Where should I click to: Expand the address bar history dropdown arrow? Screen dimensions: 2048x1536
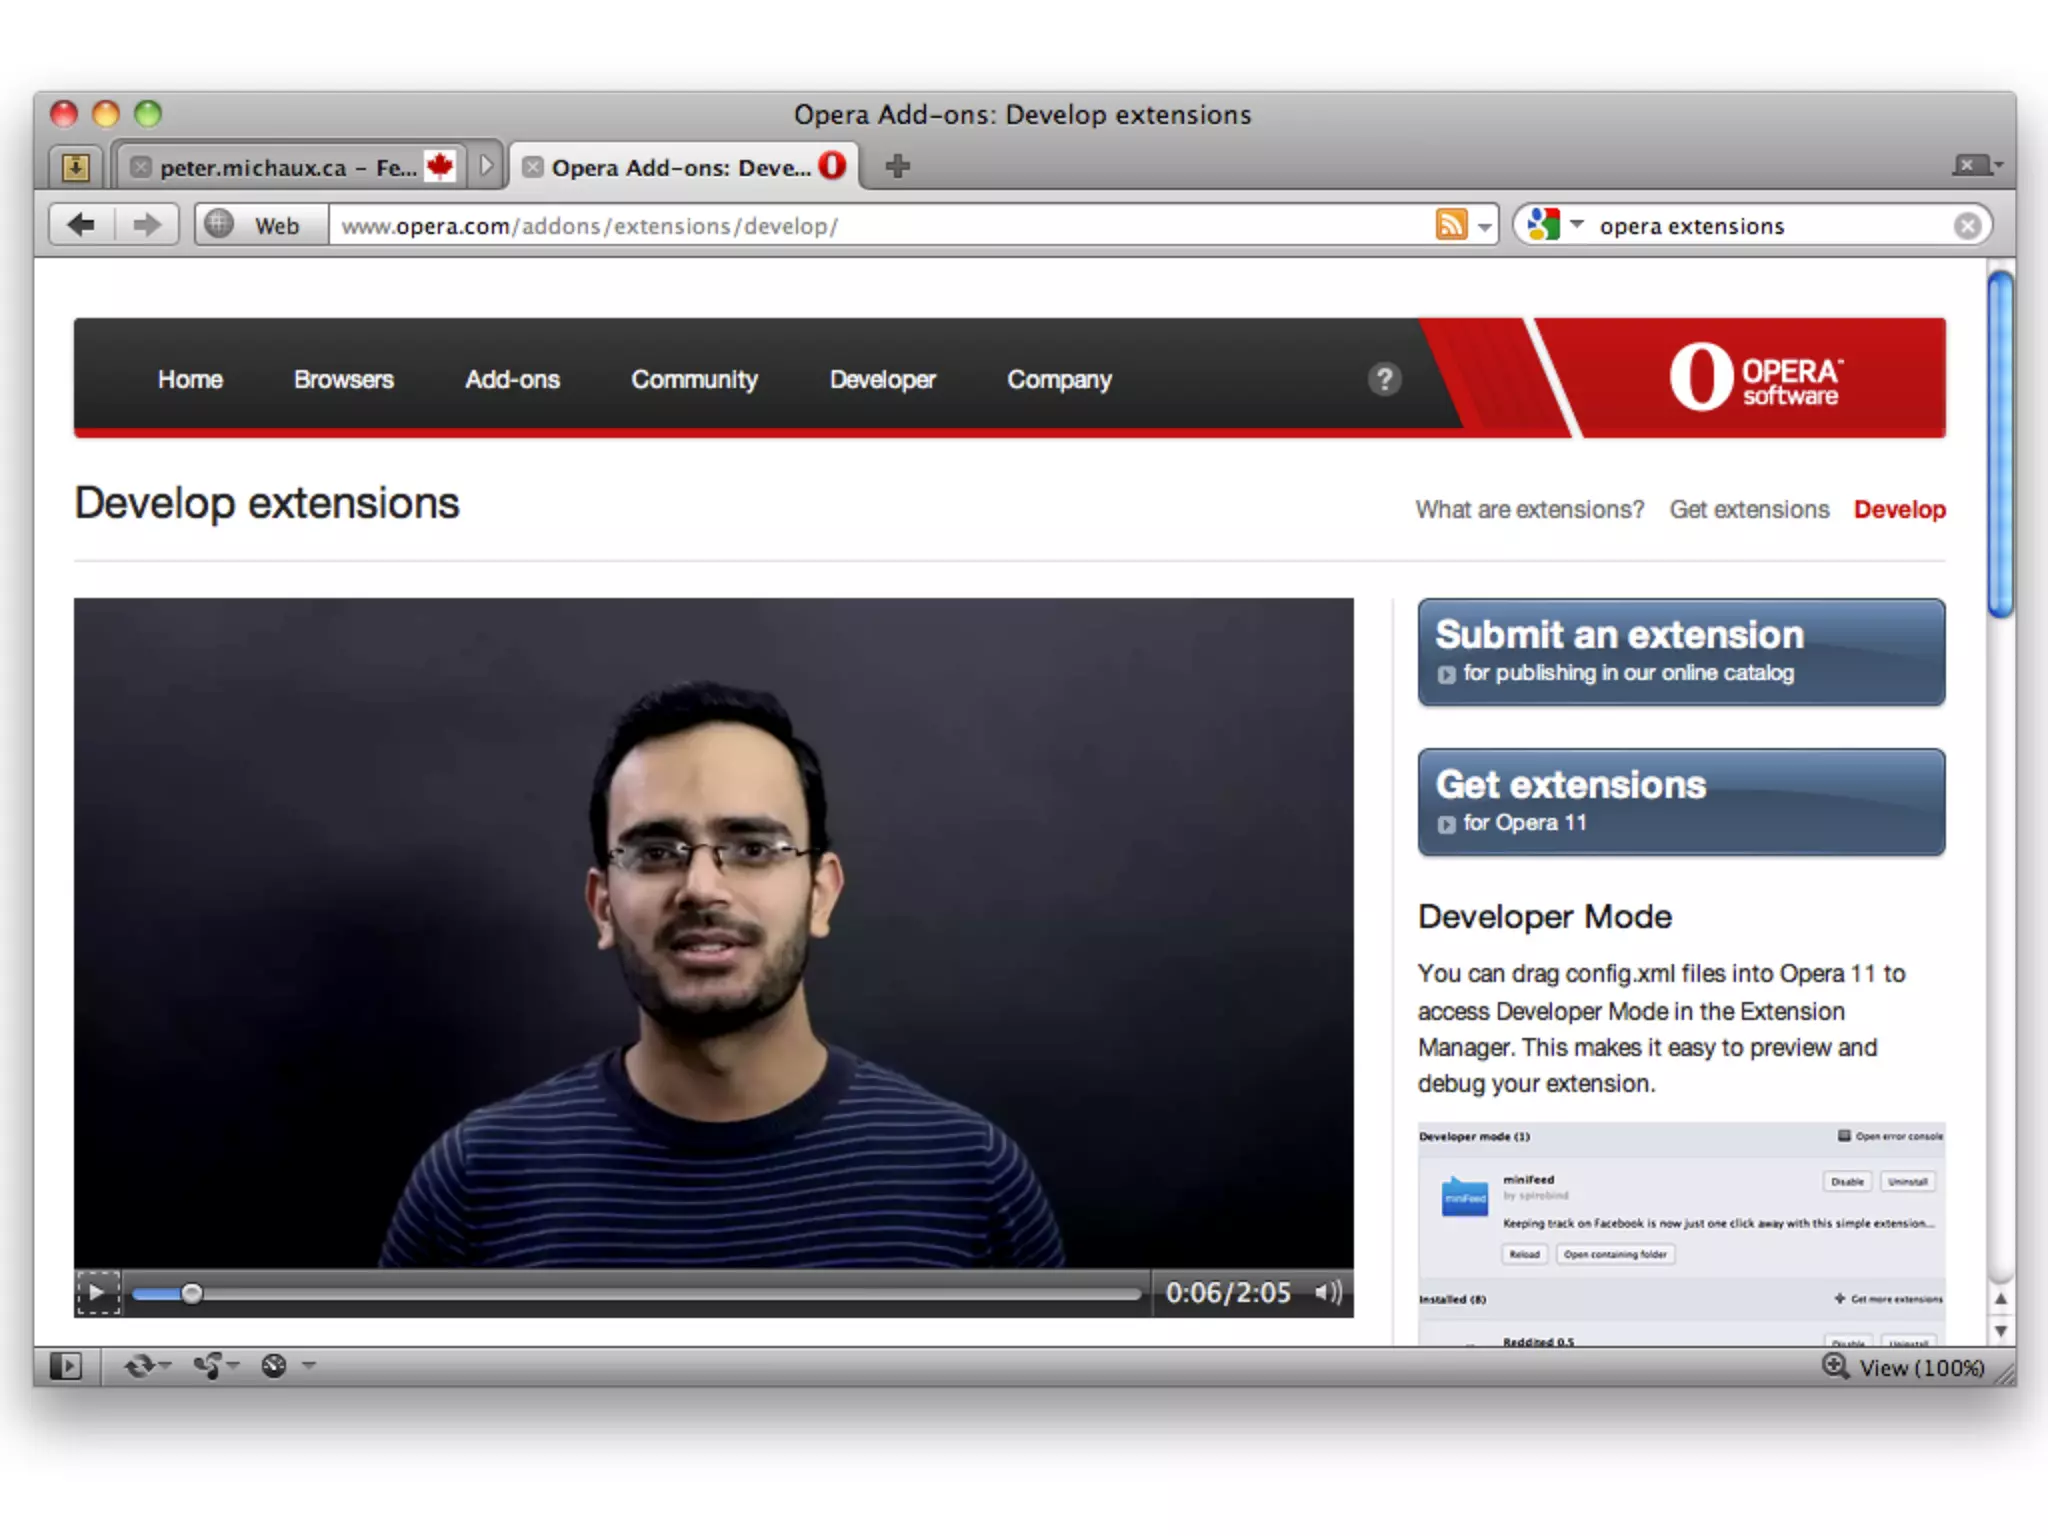click(1485, 227)
